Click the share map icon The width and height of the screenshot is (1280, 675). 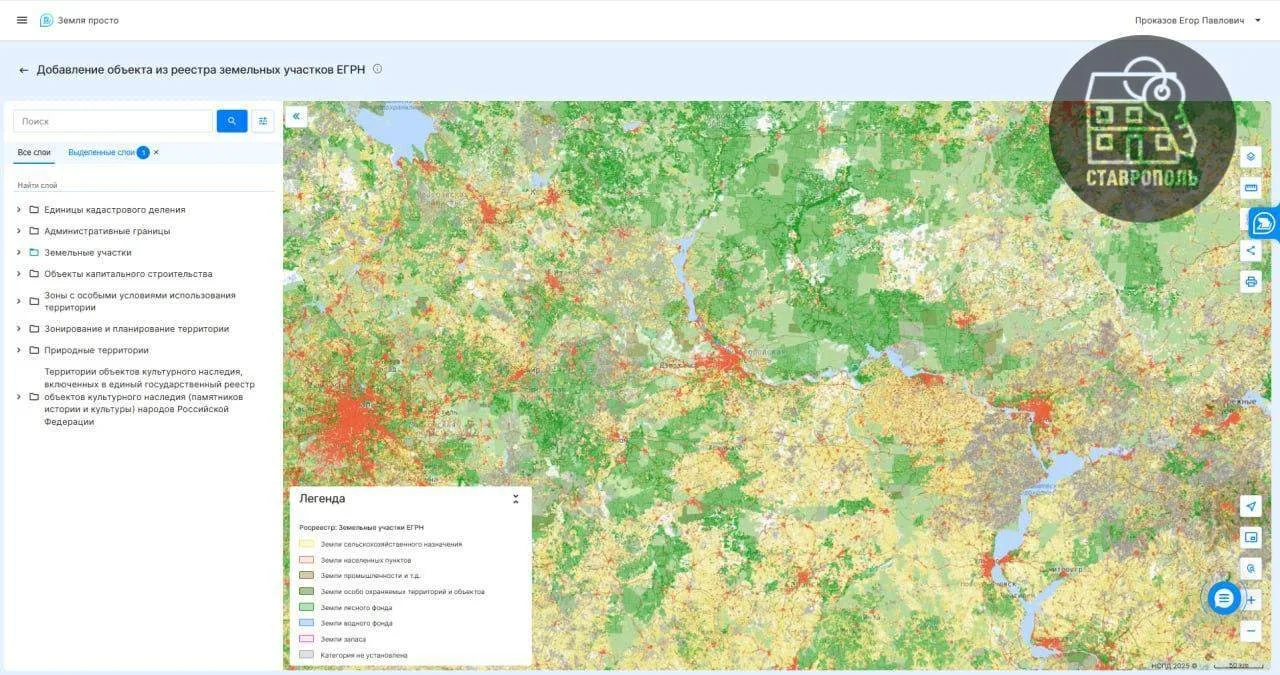[1250, 250]
